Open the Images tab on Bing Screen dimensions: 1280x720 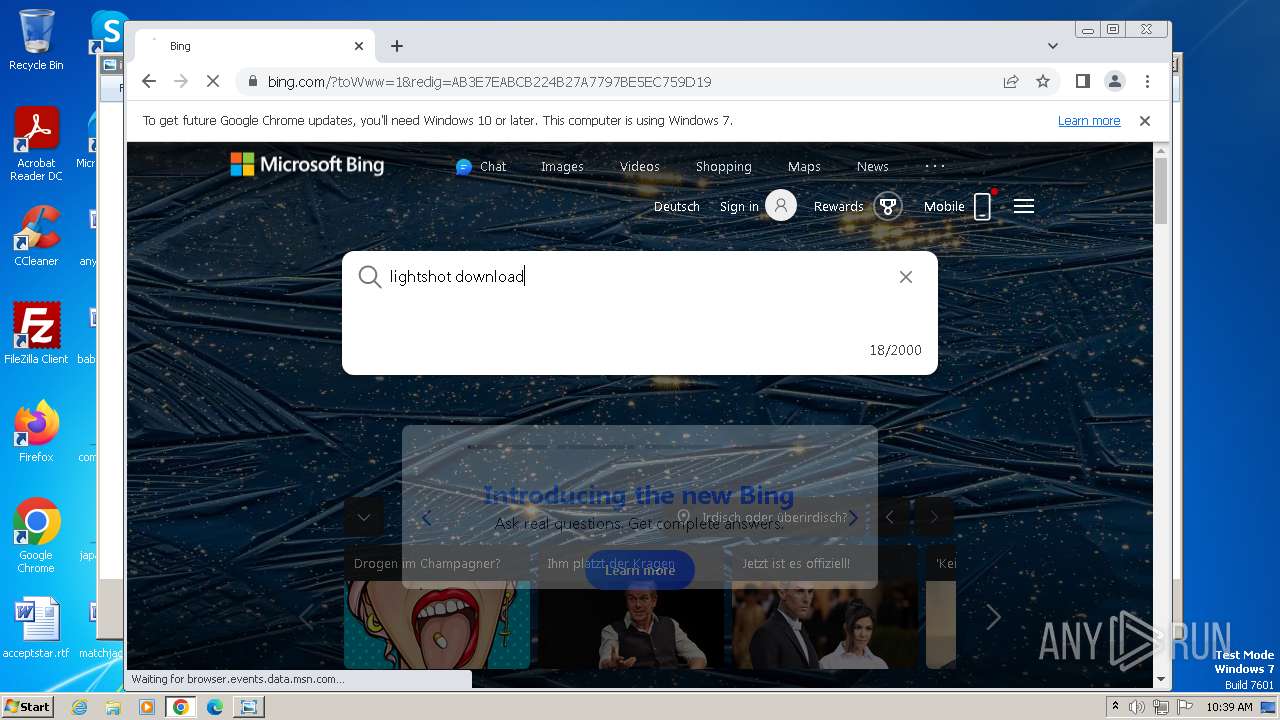(x=562, y=167)
